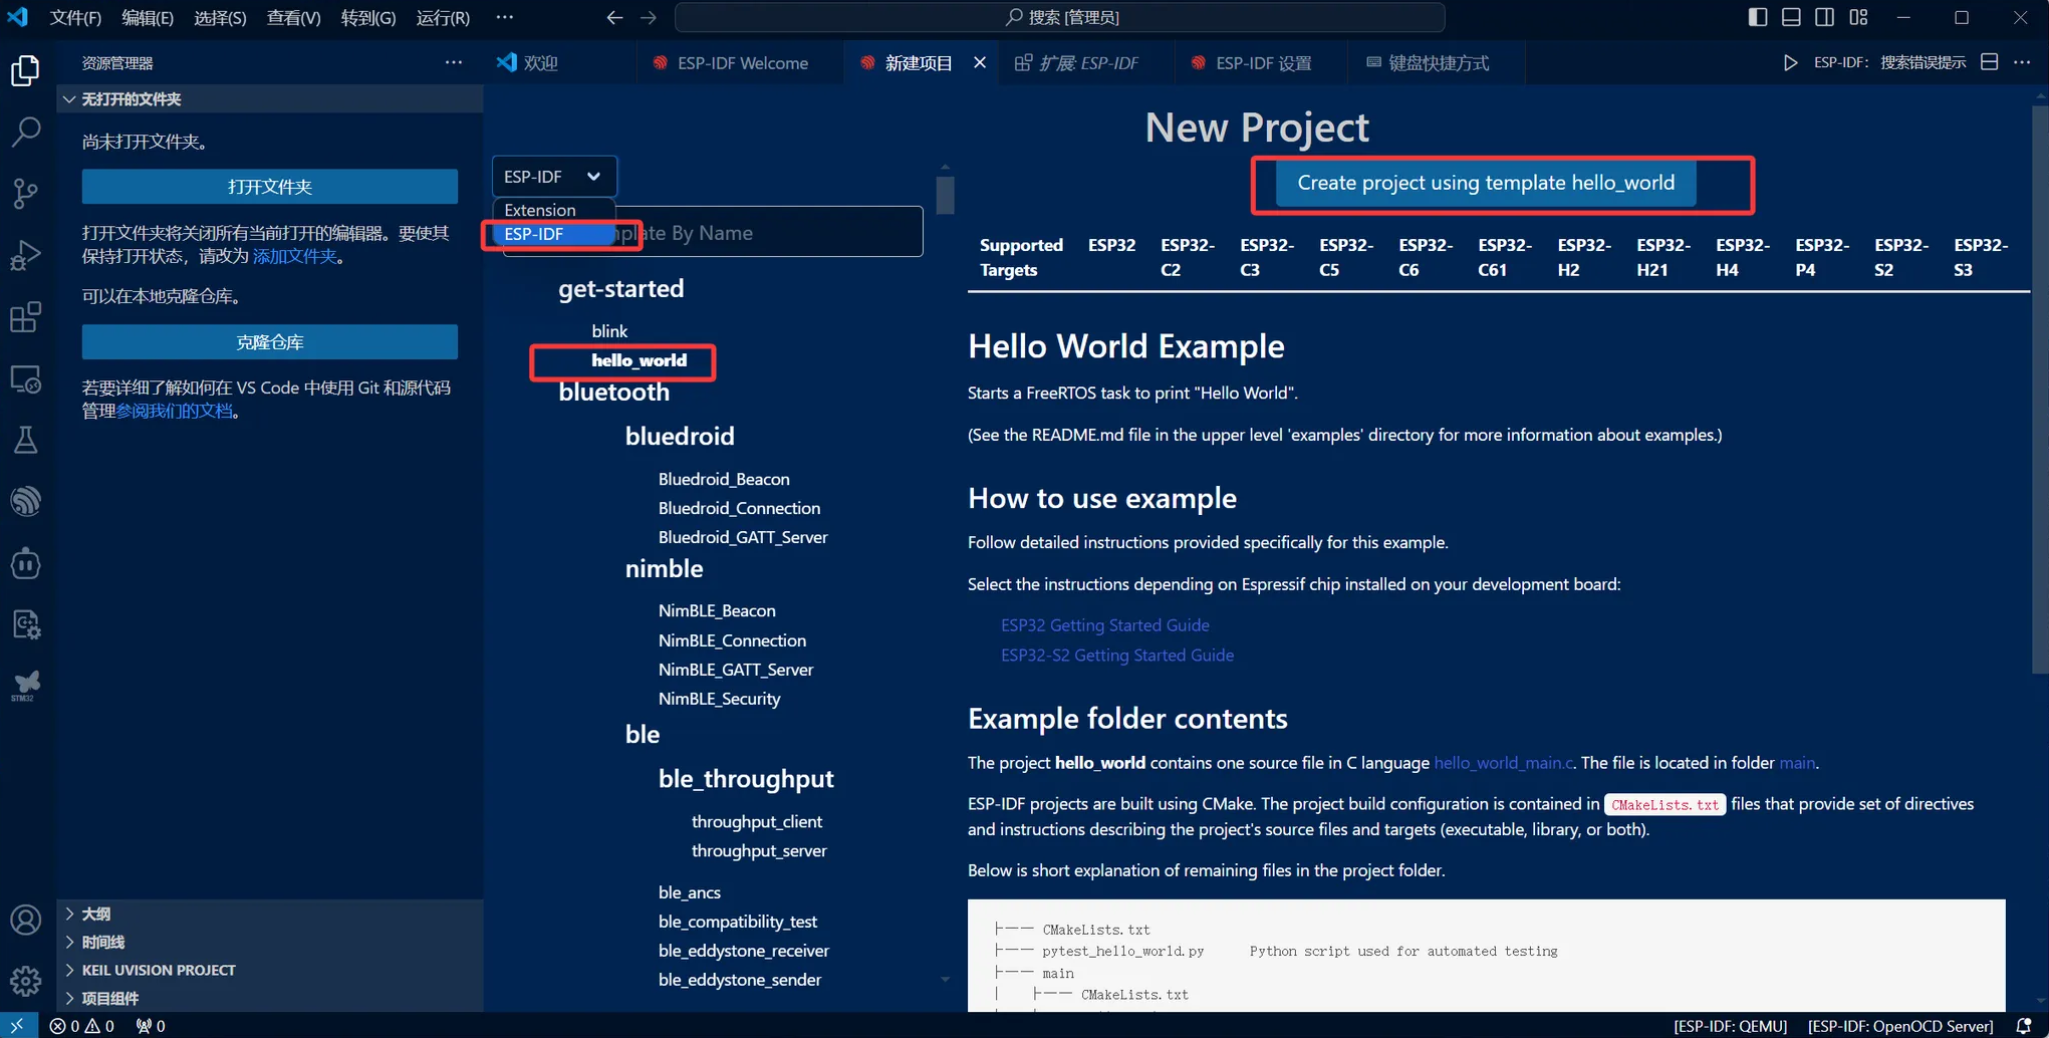Click the template name search field

point(713,233)
